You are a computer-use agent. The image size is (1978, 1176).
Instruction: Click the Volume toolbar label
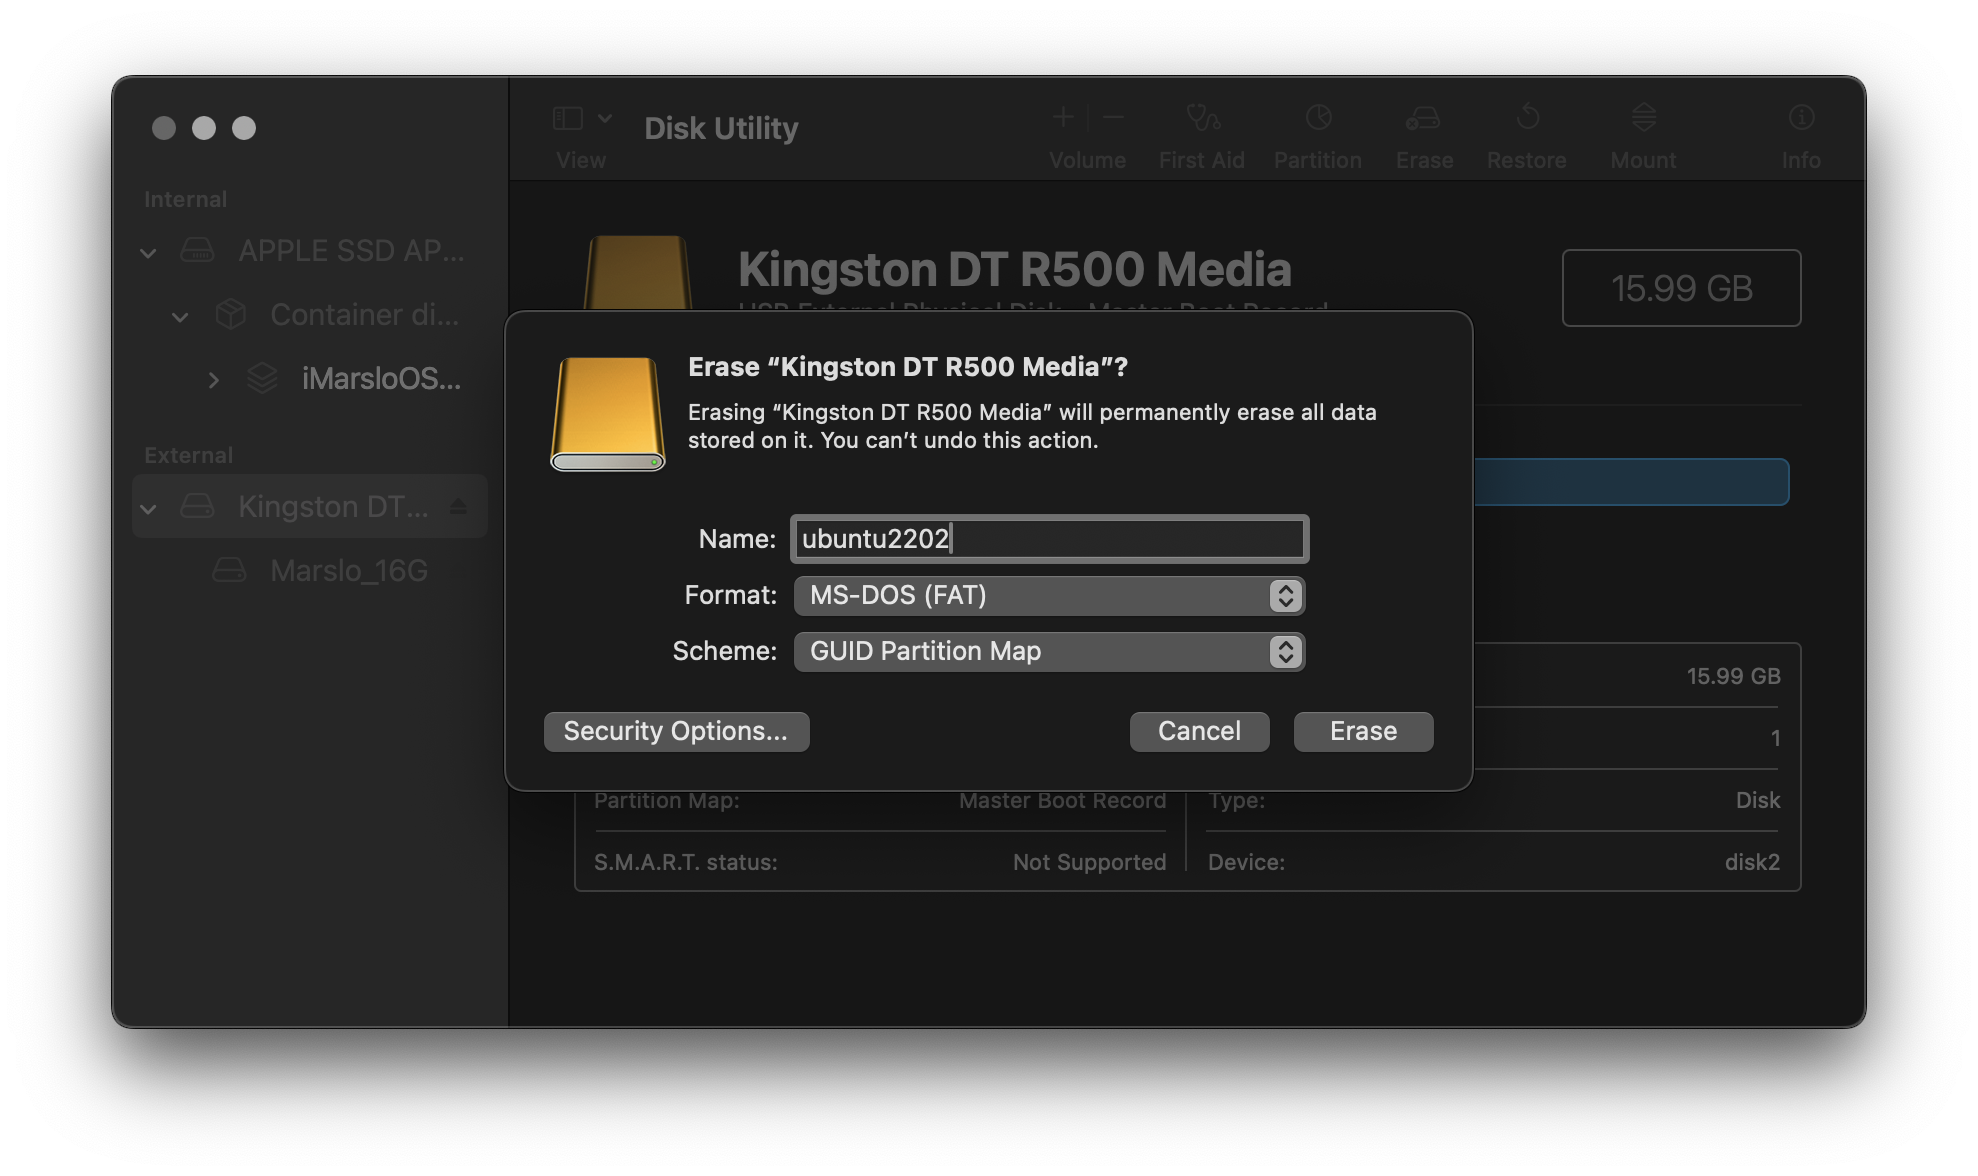(1087, 160)
